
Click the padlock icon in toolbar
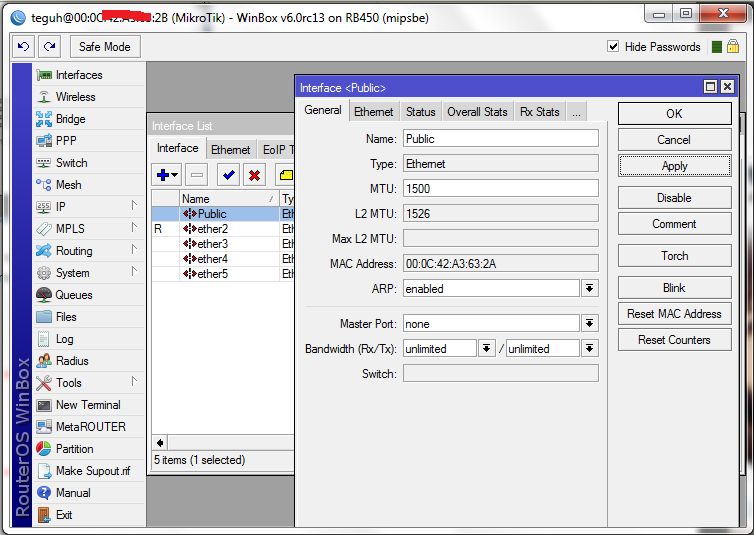pos(733,47)
